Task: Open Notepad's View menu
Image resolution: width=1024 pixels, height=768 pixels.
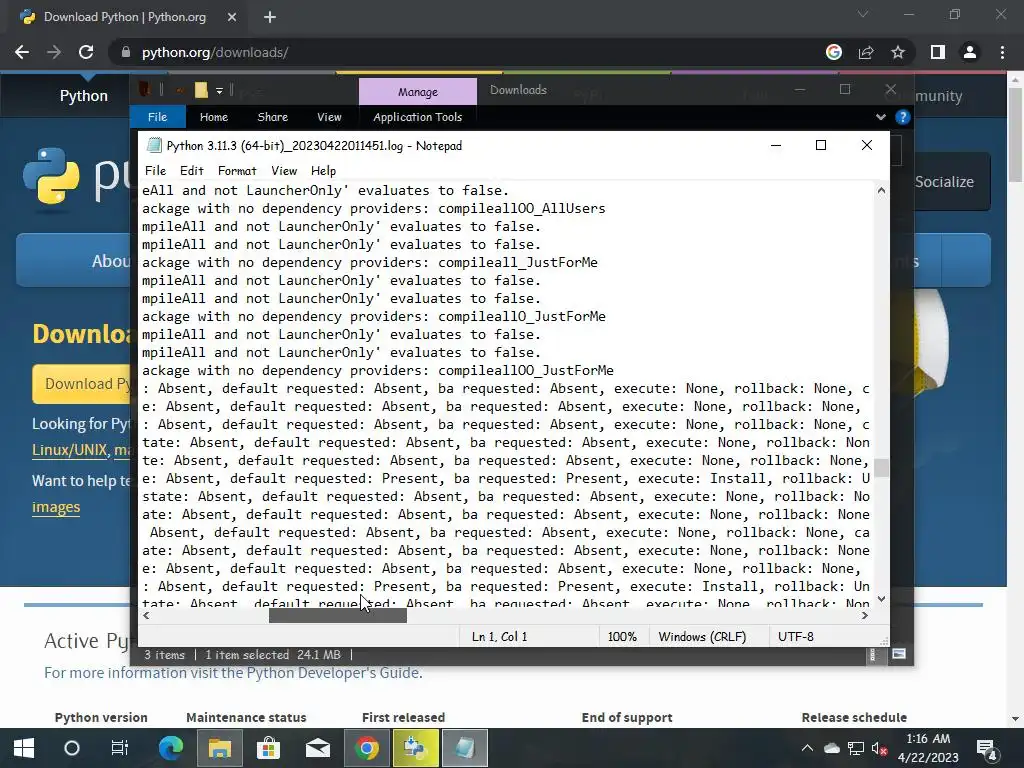Action: pyautogui.click(x=284, y=170)
